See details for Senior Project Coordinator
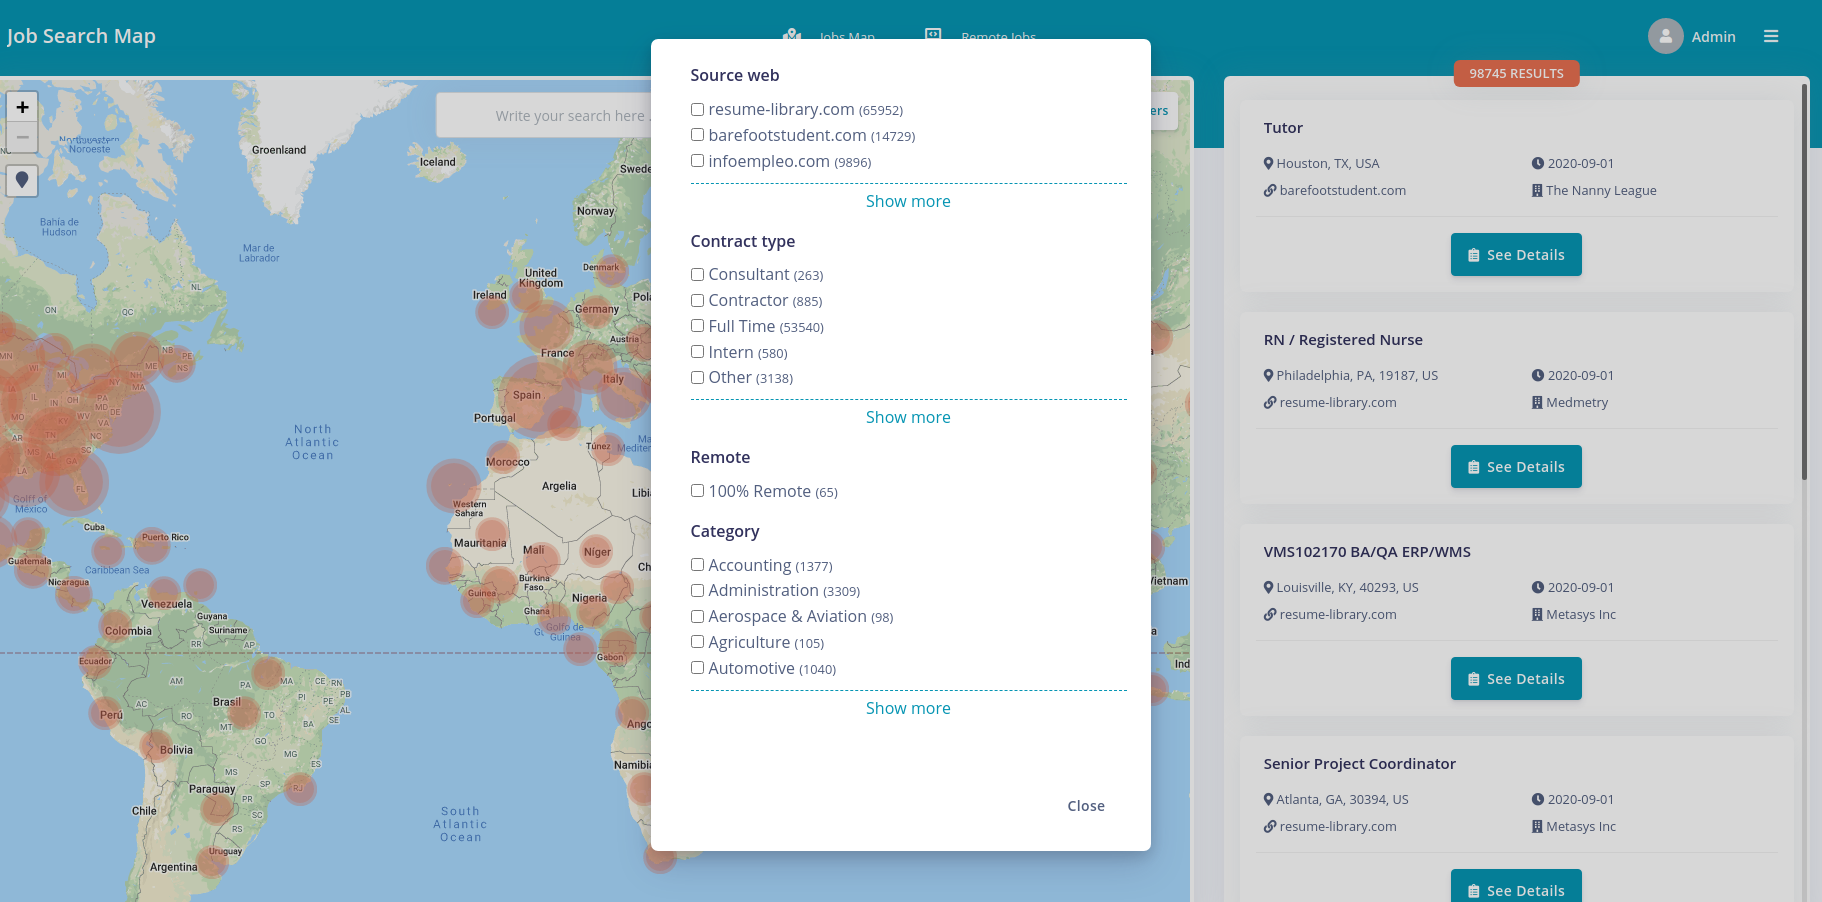This screenshot has height=902, width=1822. pyautogui.click(x=1516, y=886)
